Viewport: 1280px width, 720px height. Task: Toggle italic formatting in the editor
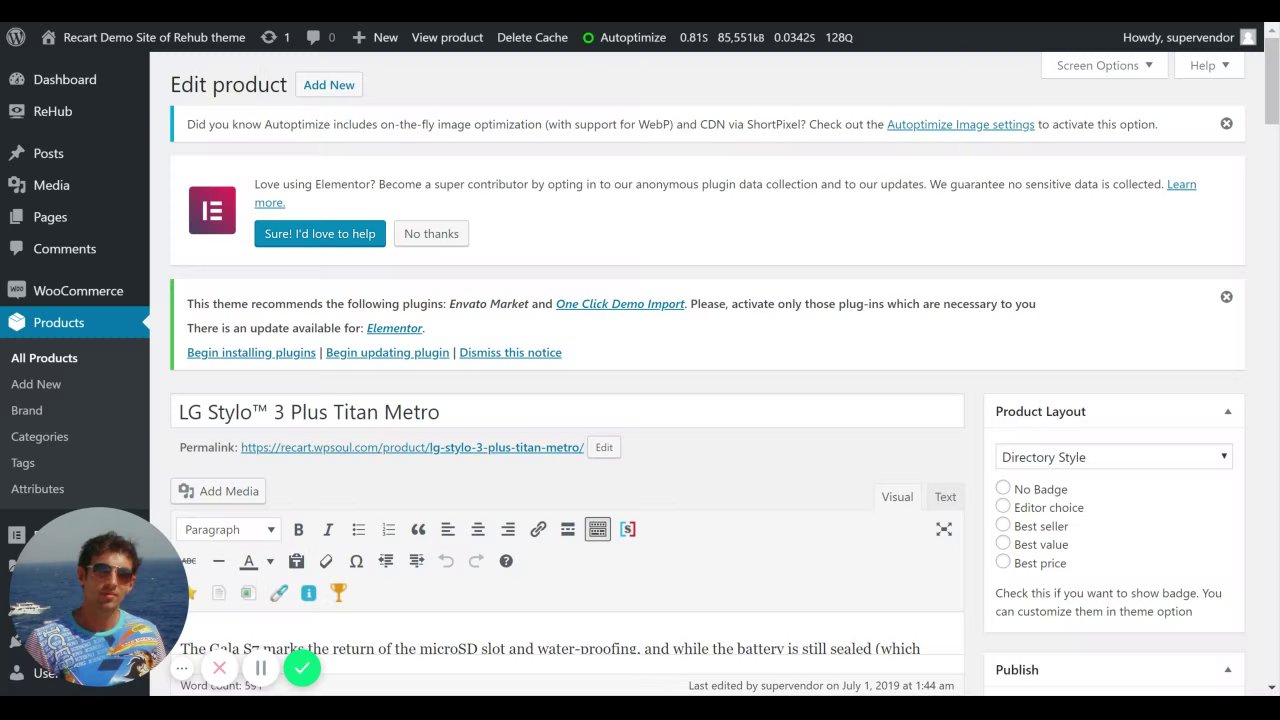(x=328, y=529)
